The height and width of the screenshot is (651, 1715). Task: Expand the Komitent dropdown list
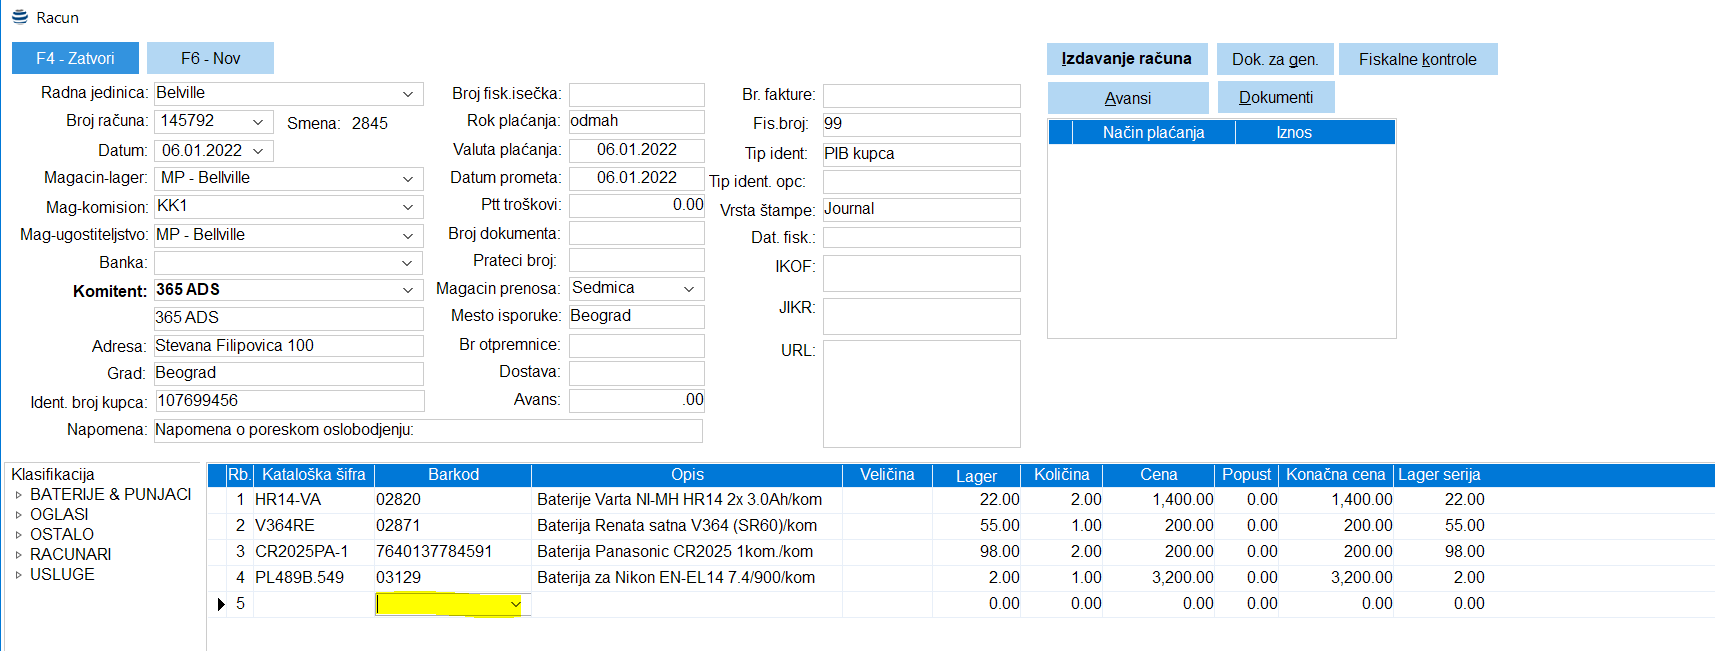tap(408, 290)
